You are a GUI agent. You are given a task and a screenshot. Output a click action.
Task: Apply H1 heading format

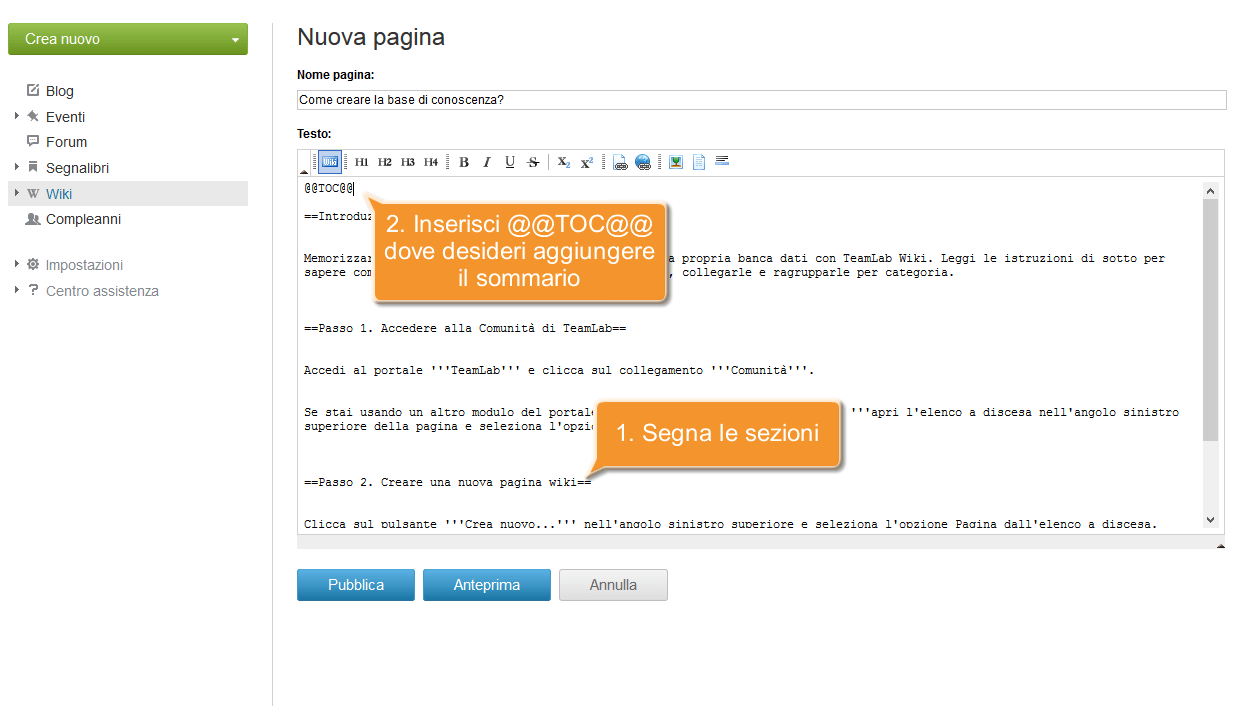[362, 162]
